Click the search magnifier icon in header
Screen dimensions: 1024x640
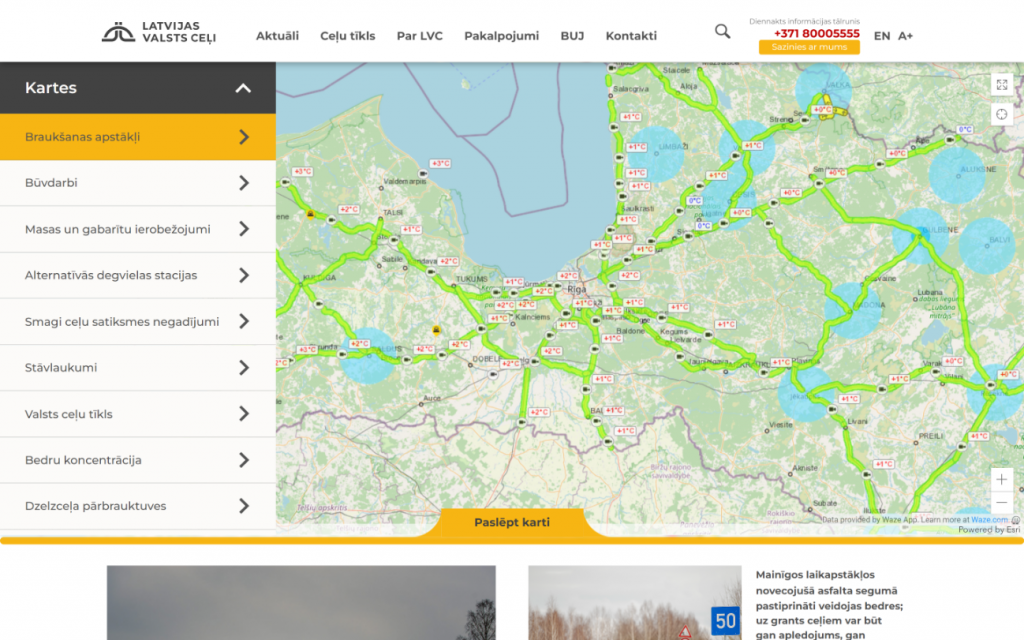[722, 32]
